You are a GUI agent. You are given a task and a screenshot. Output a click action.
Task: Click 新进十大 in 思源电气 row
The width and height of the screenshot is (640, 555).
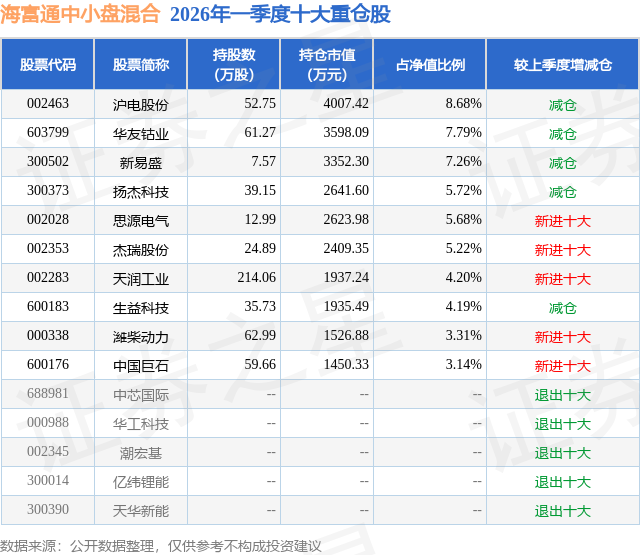(x=563, y=221)
